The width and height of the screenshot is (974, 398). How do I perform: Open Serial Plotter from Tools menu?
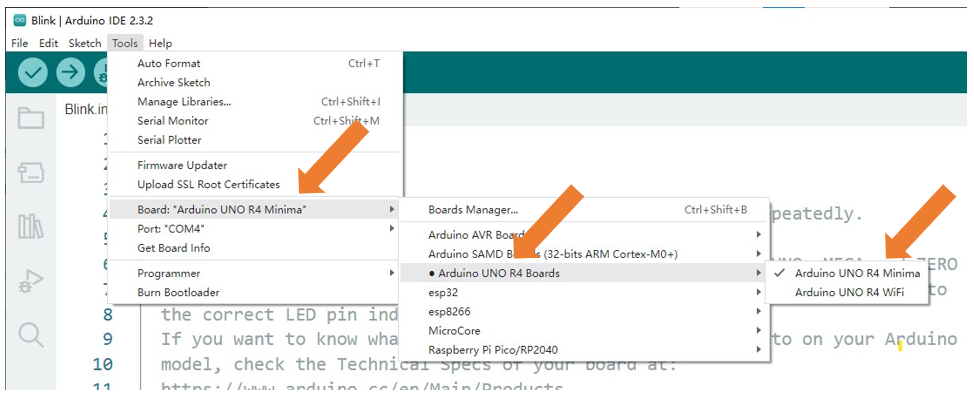255,140
